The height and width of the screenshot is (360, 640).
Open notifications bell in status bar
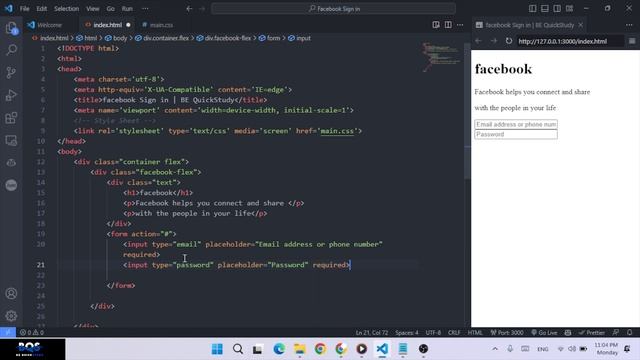[x=629, y=332]
